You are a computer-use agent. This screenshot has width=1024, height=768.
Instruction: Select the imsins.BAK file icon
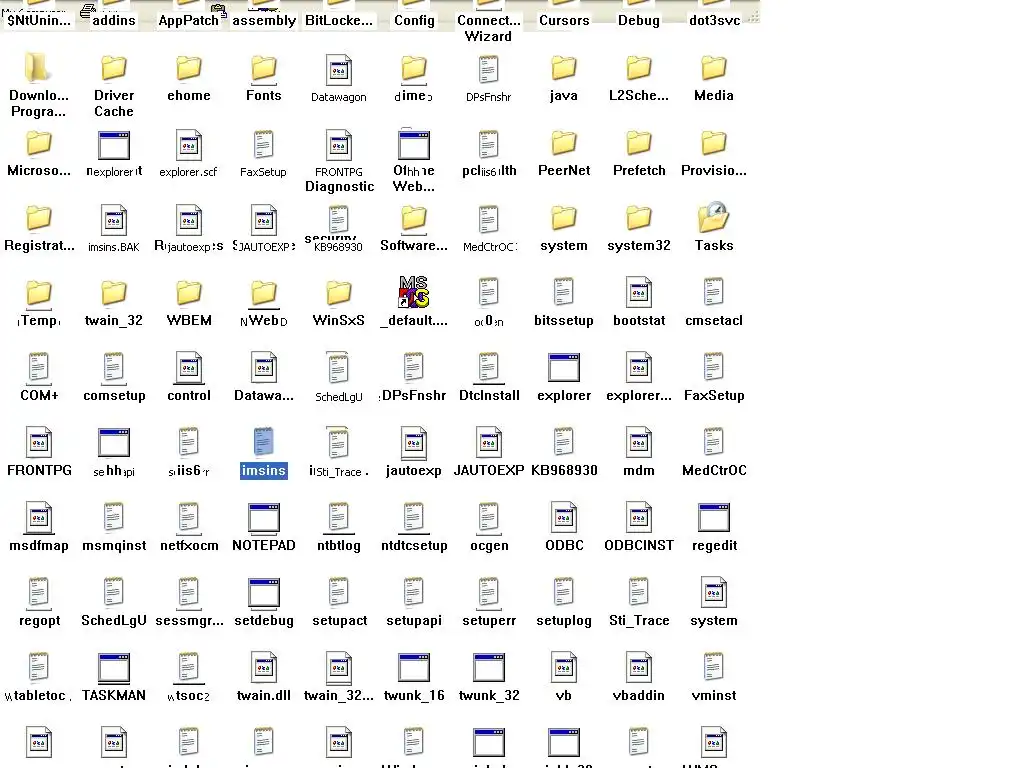coord(114,220)
